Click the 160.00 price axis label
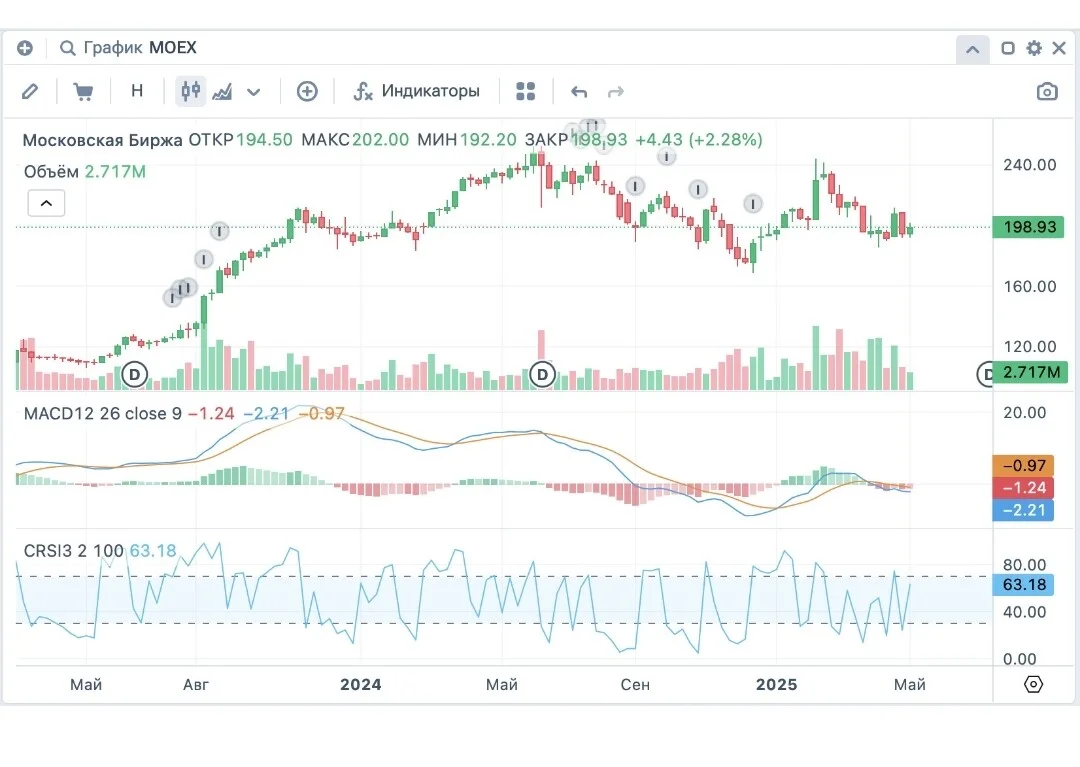Viewport: 1080px width, 767px height. 1030,286
